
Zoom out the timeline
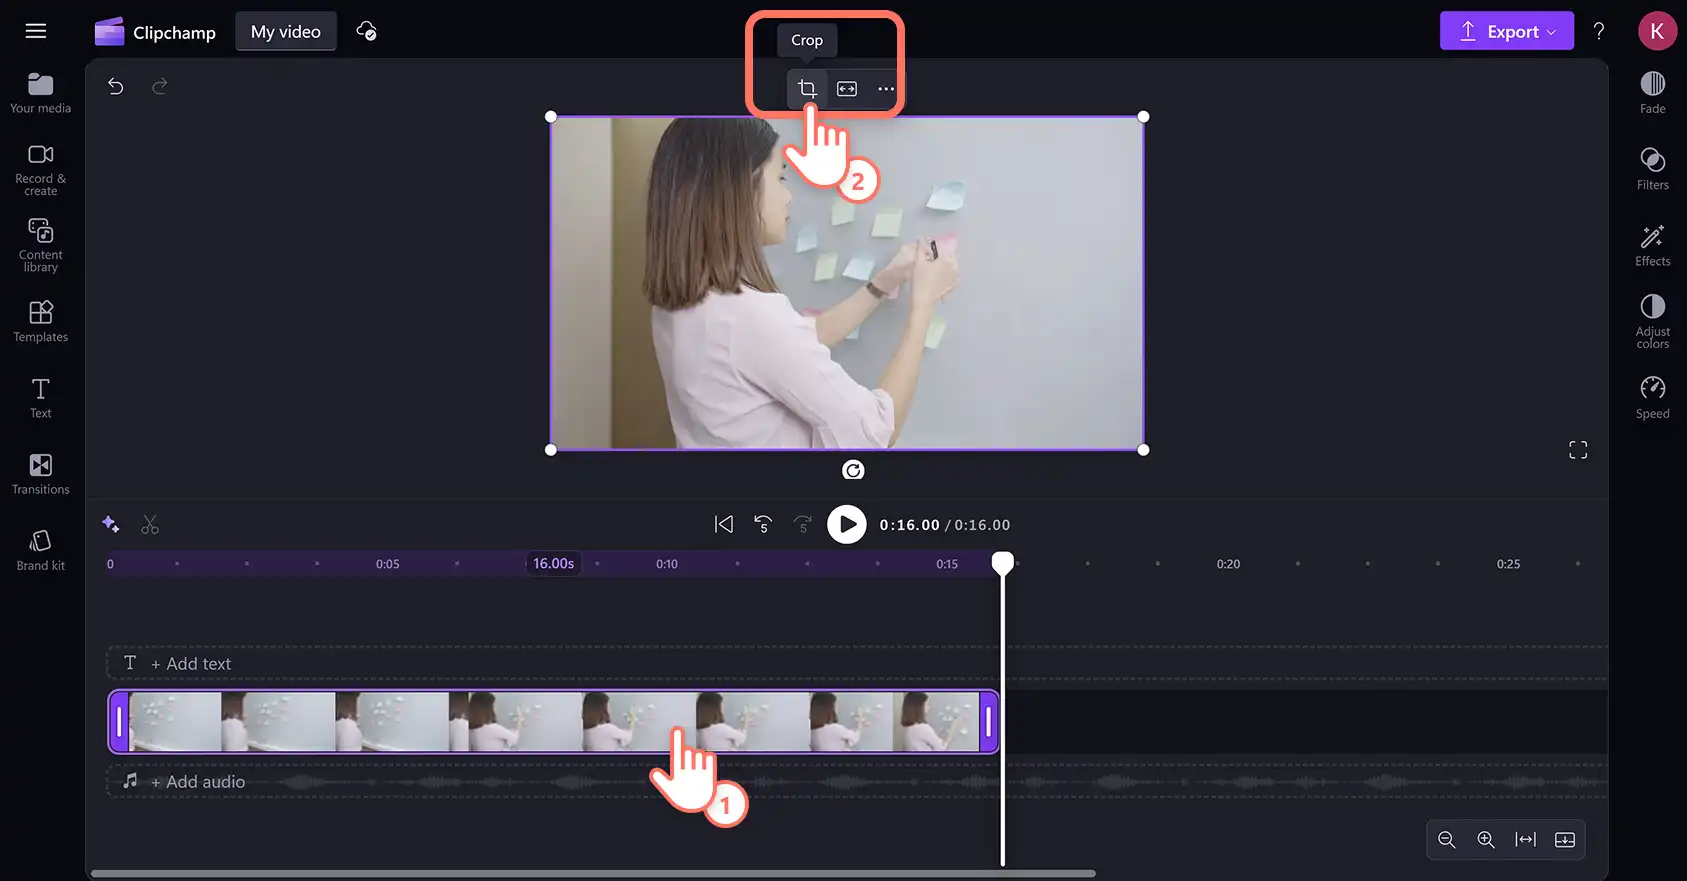[x=1447, y=840]
